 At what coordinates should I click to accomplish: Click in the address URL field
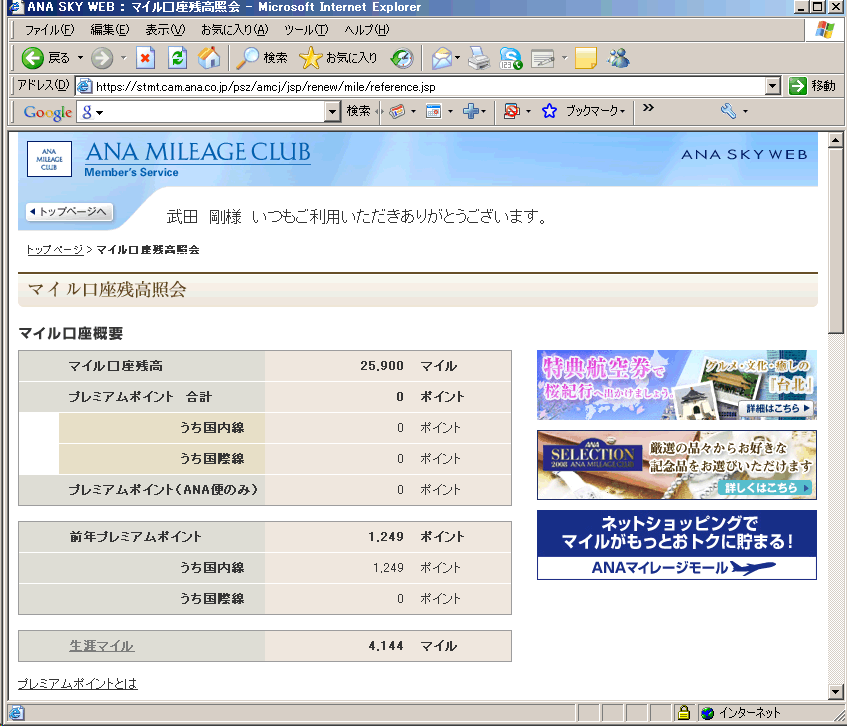click(x=421, y=86)
